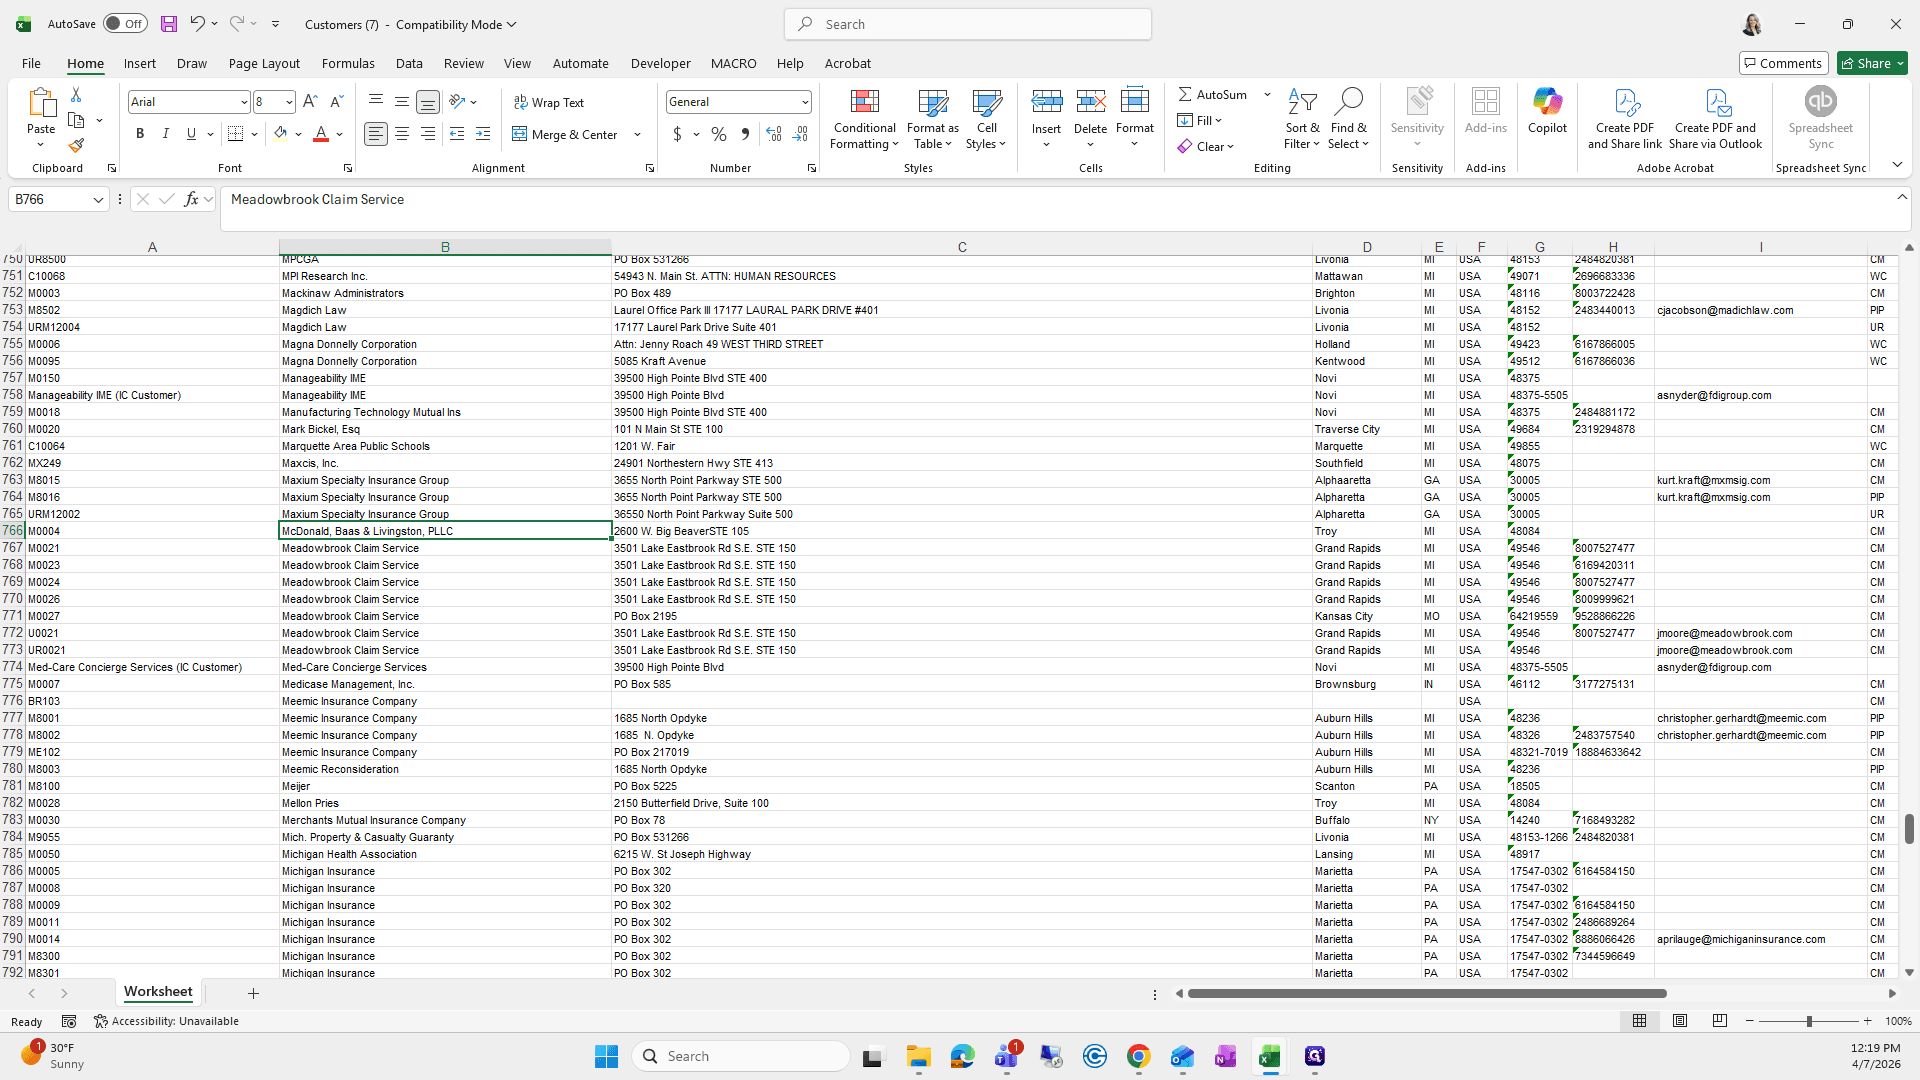Image resolution: width=1920 pixels, height=1080 pixels.
Task: Click the Save icon in title bar
Action: [x=169, y=24]
